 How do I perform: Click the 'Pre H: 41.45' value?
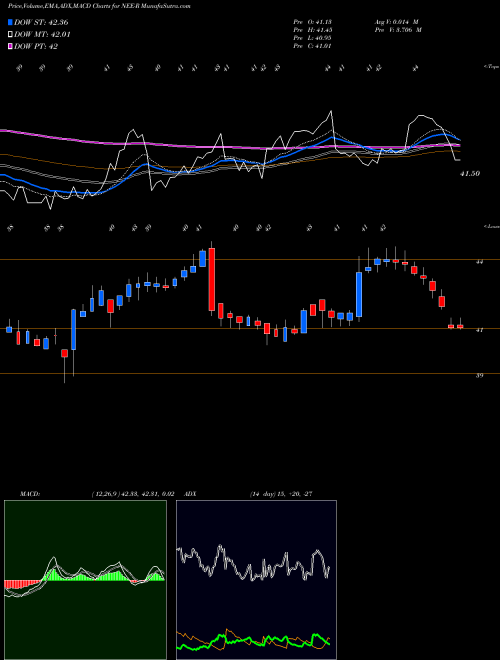pos(313,30)
